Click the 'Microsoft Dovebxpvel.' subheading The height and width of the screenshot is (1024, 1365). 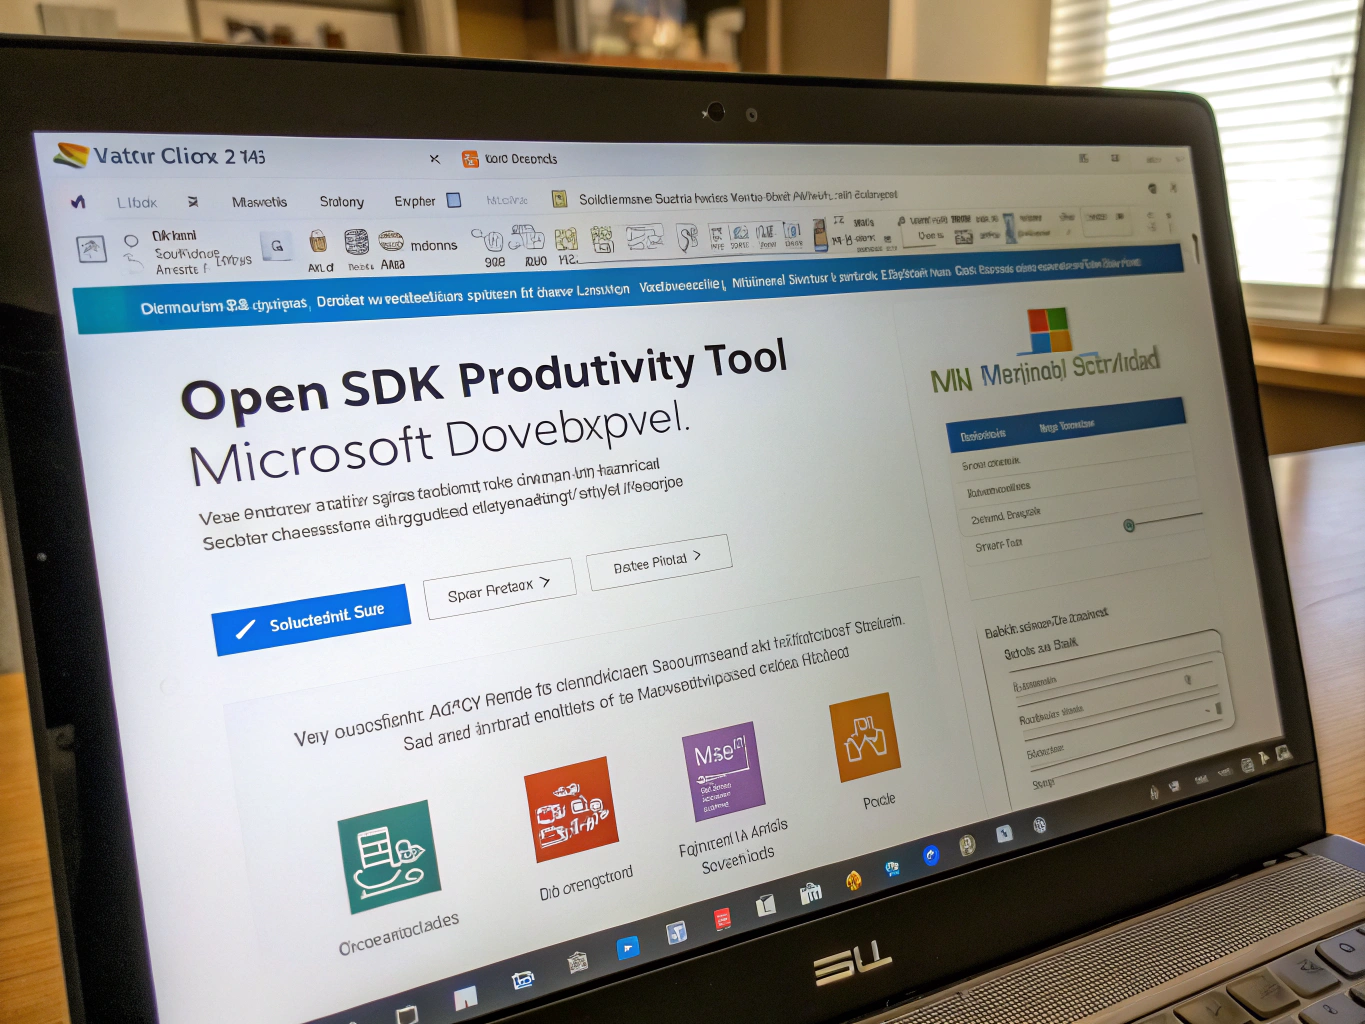[x=440, y=444]
